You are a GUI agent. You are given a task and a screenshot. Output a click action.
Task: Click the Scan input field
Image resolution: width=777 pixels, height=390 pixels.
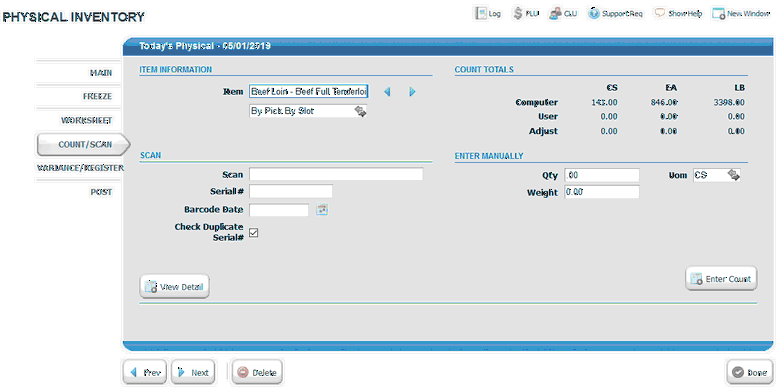[336, 174]
